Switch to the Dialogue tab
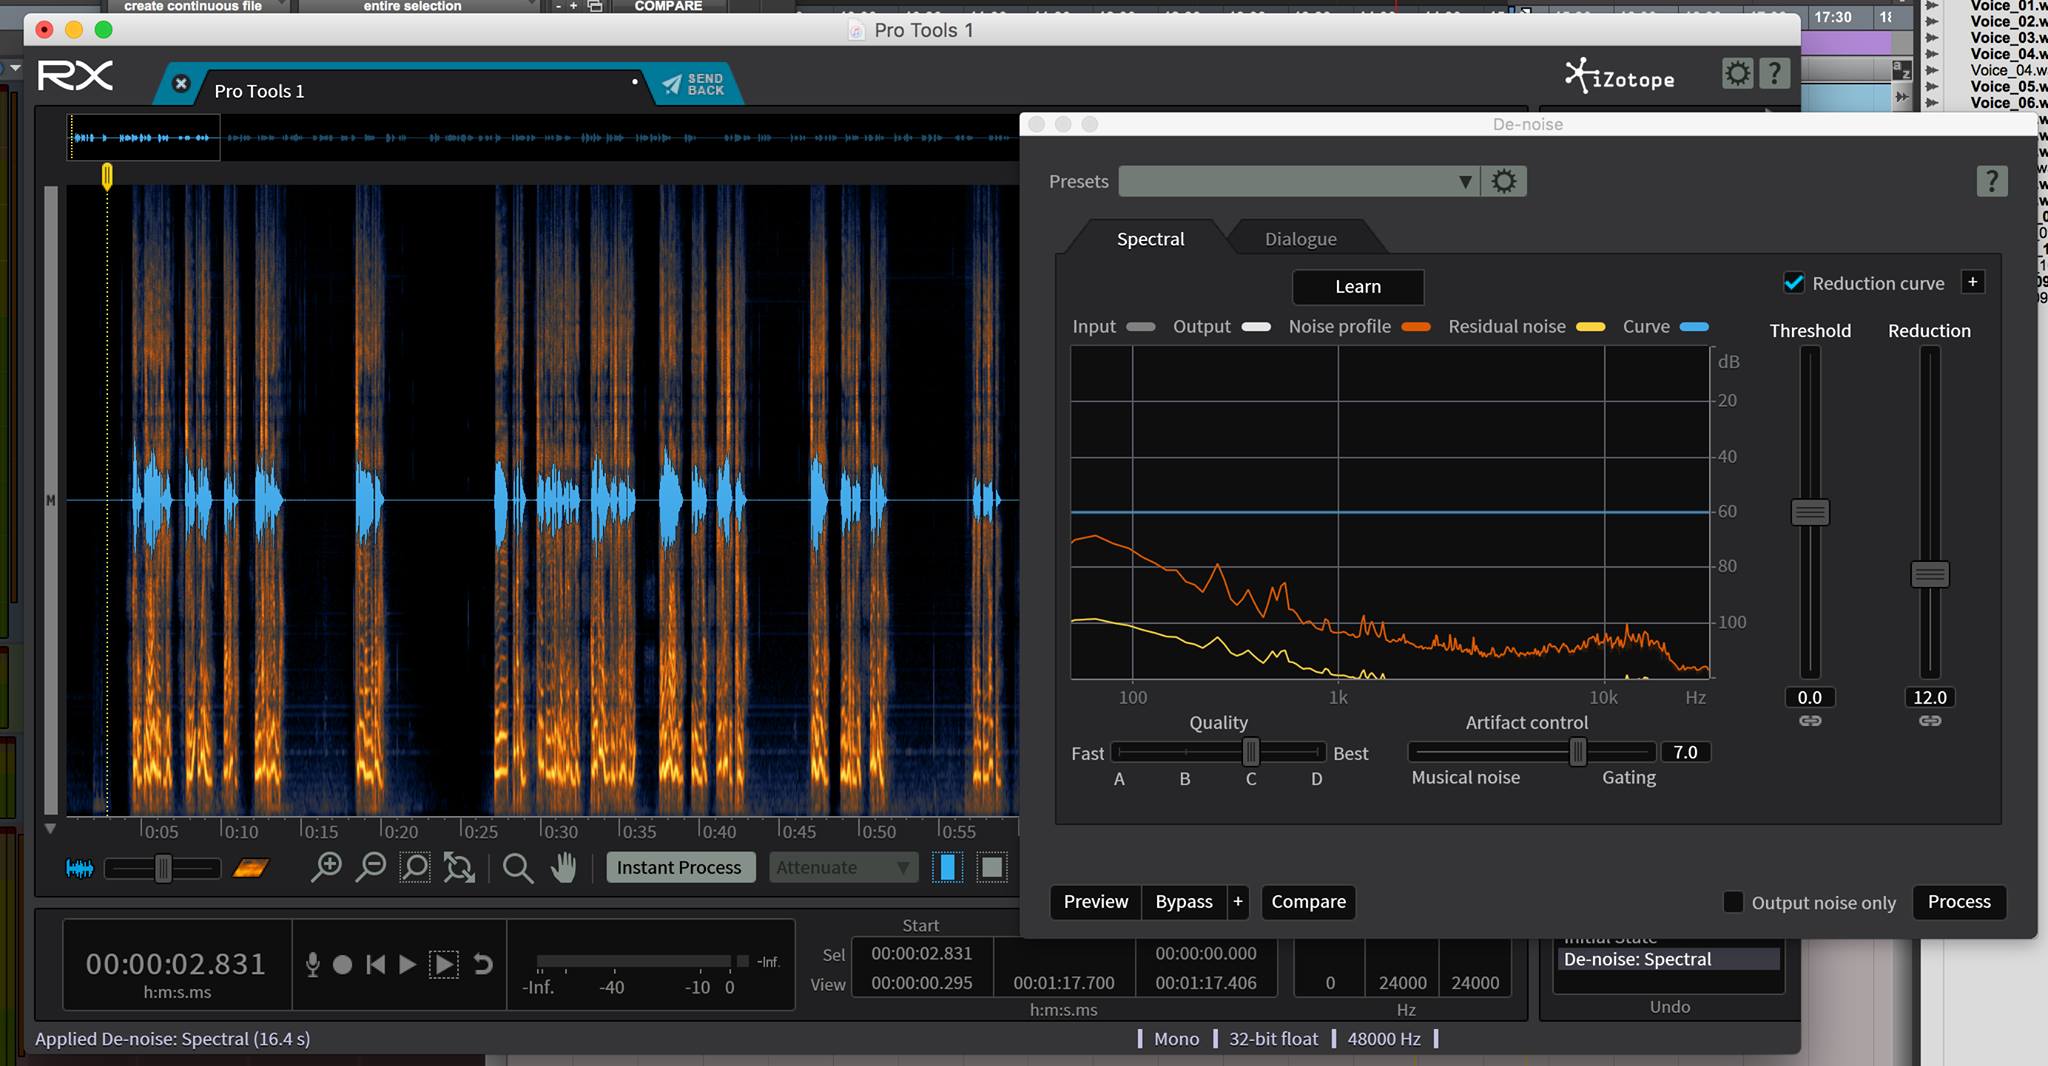The image size is (2048, 1066). (1300, 239)
